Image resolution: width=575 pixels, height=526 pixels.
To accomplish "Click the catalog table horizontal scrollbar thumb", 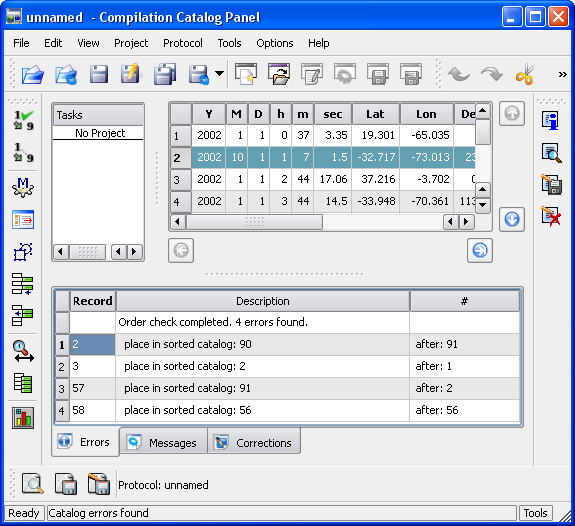I will [254, 222].
